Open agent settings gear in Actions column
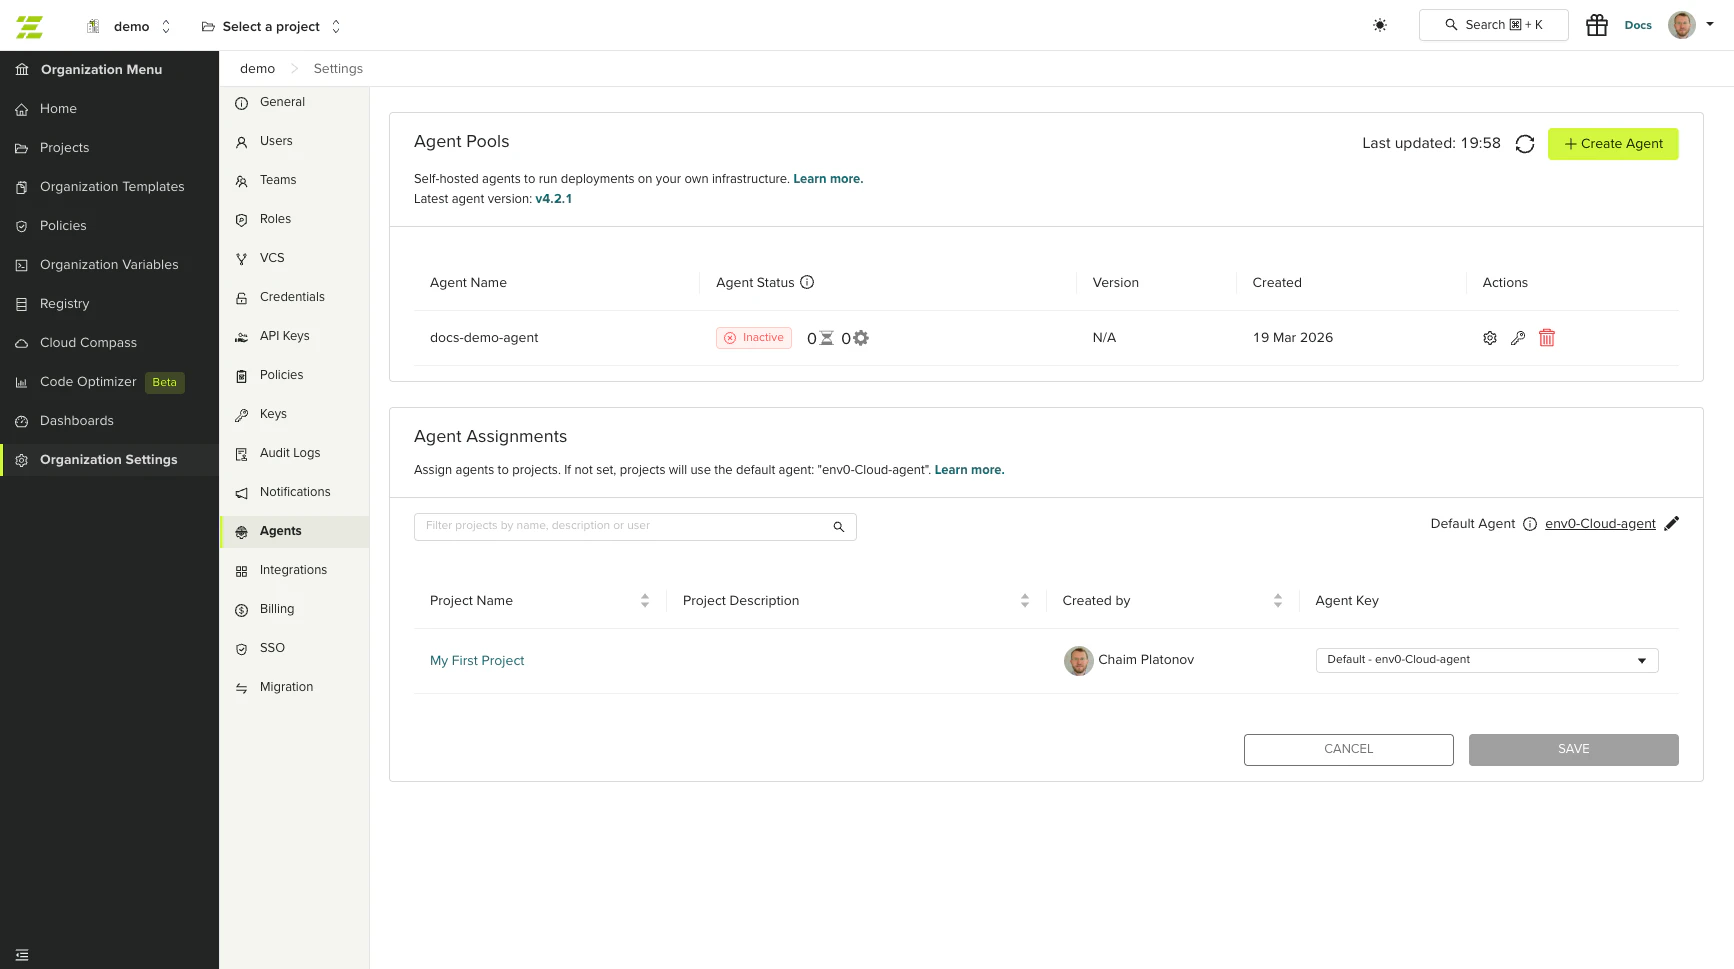Image resolution: width=1734 pixels, height=969 pixels. [x=1489, y=338]
